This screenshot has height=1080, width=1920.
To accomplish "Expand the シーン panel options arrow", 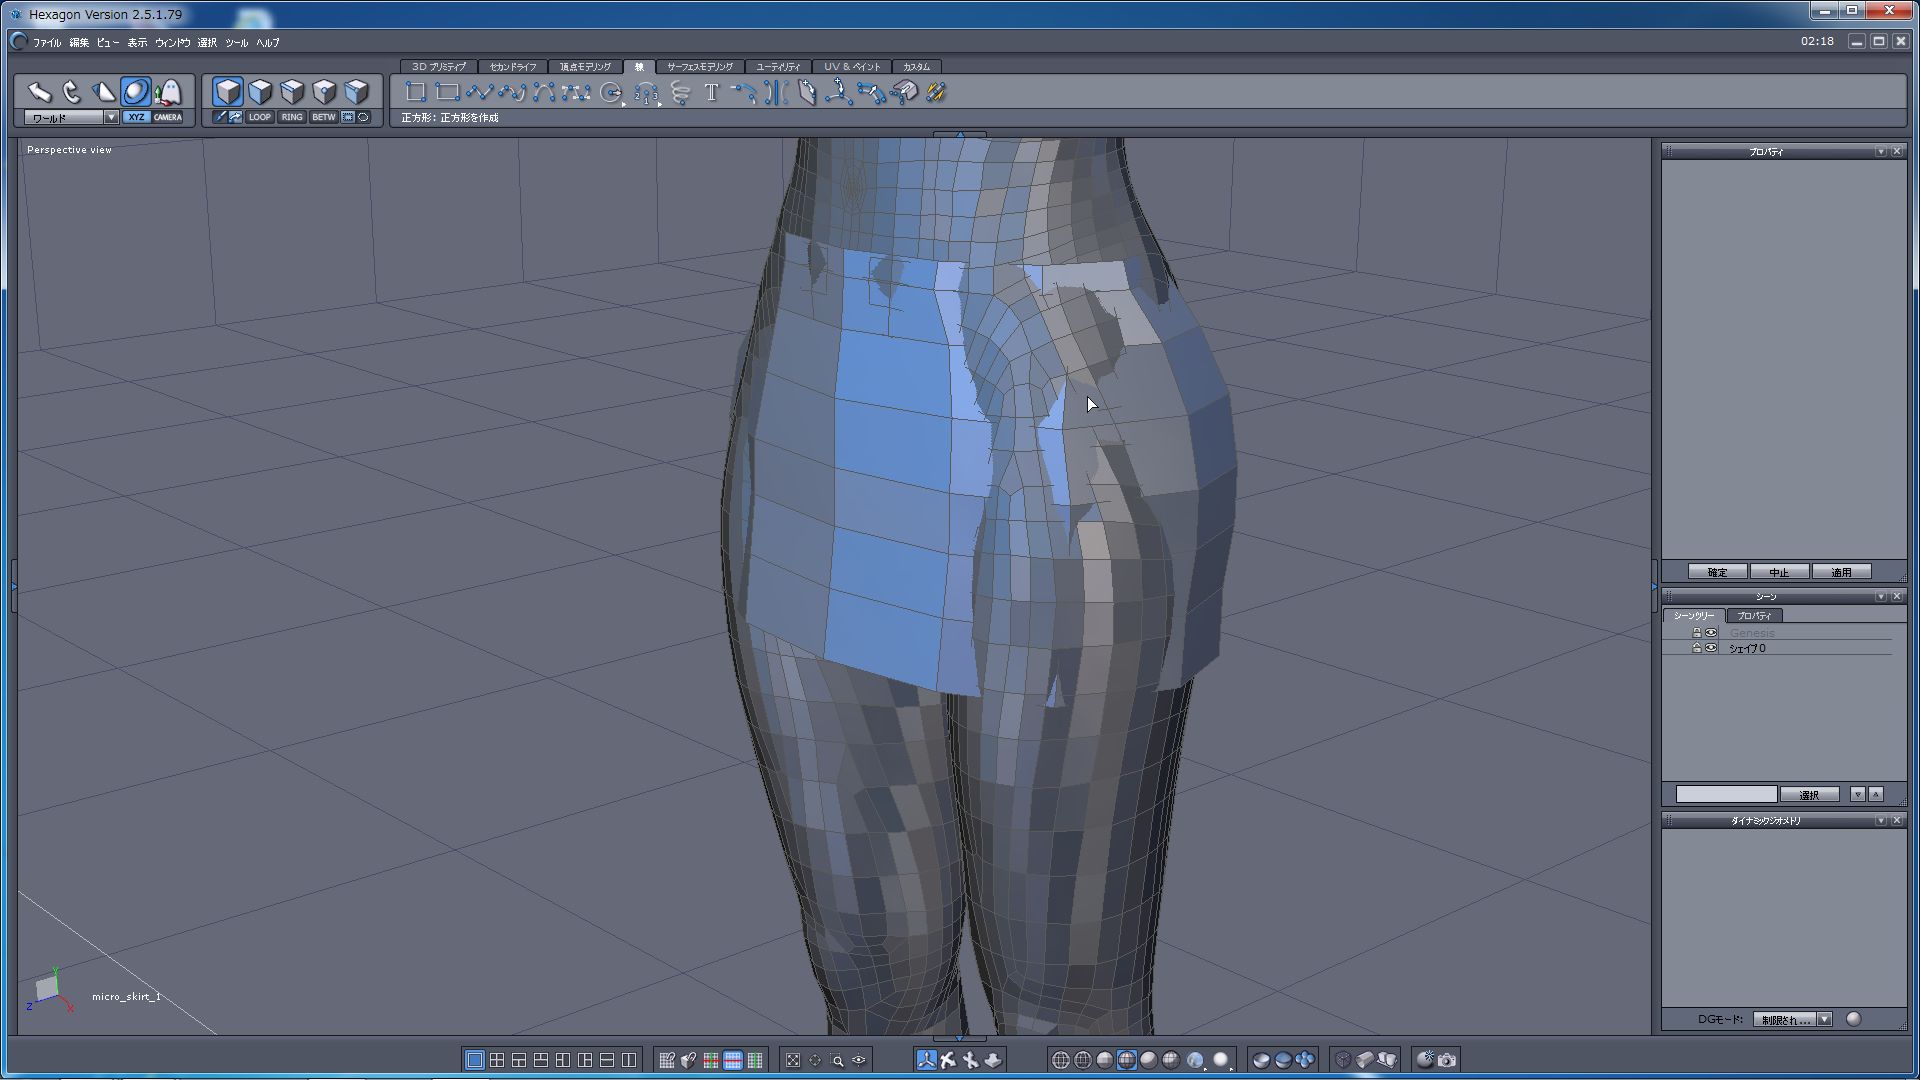I will click(x=1880, y=597).
